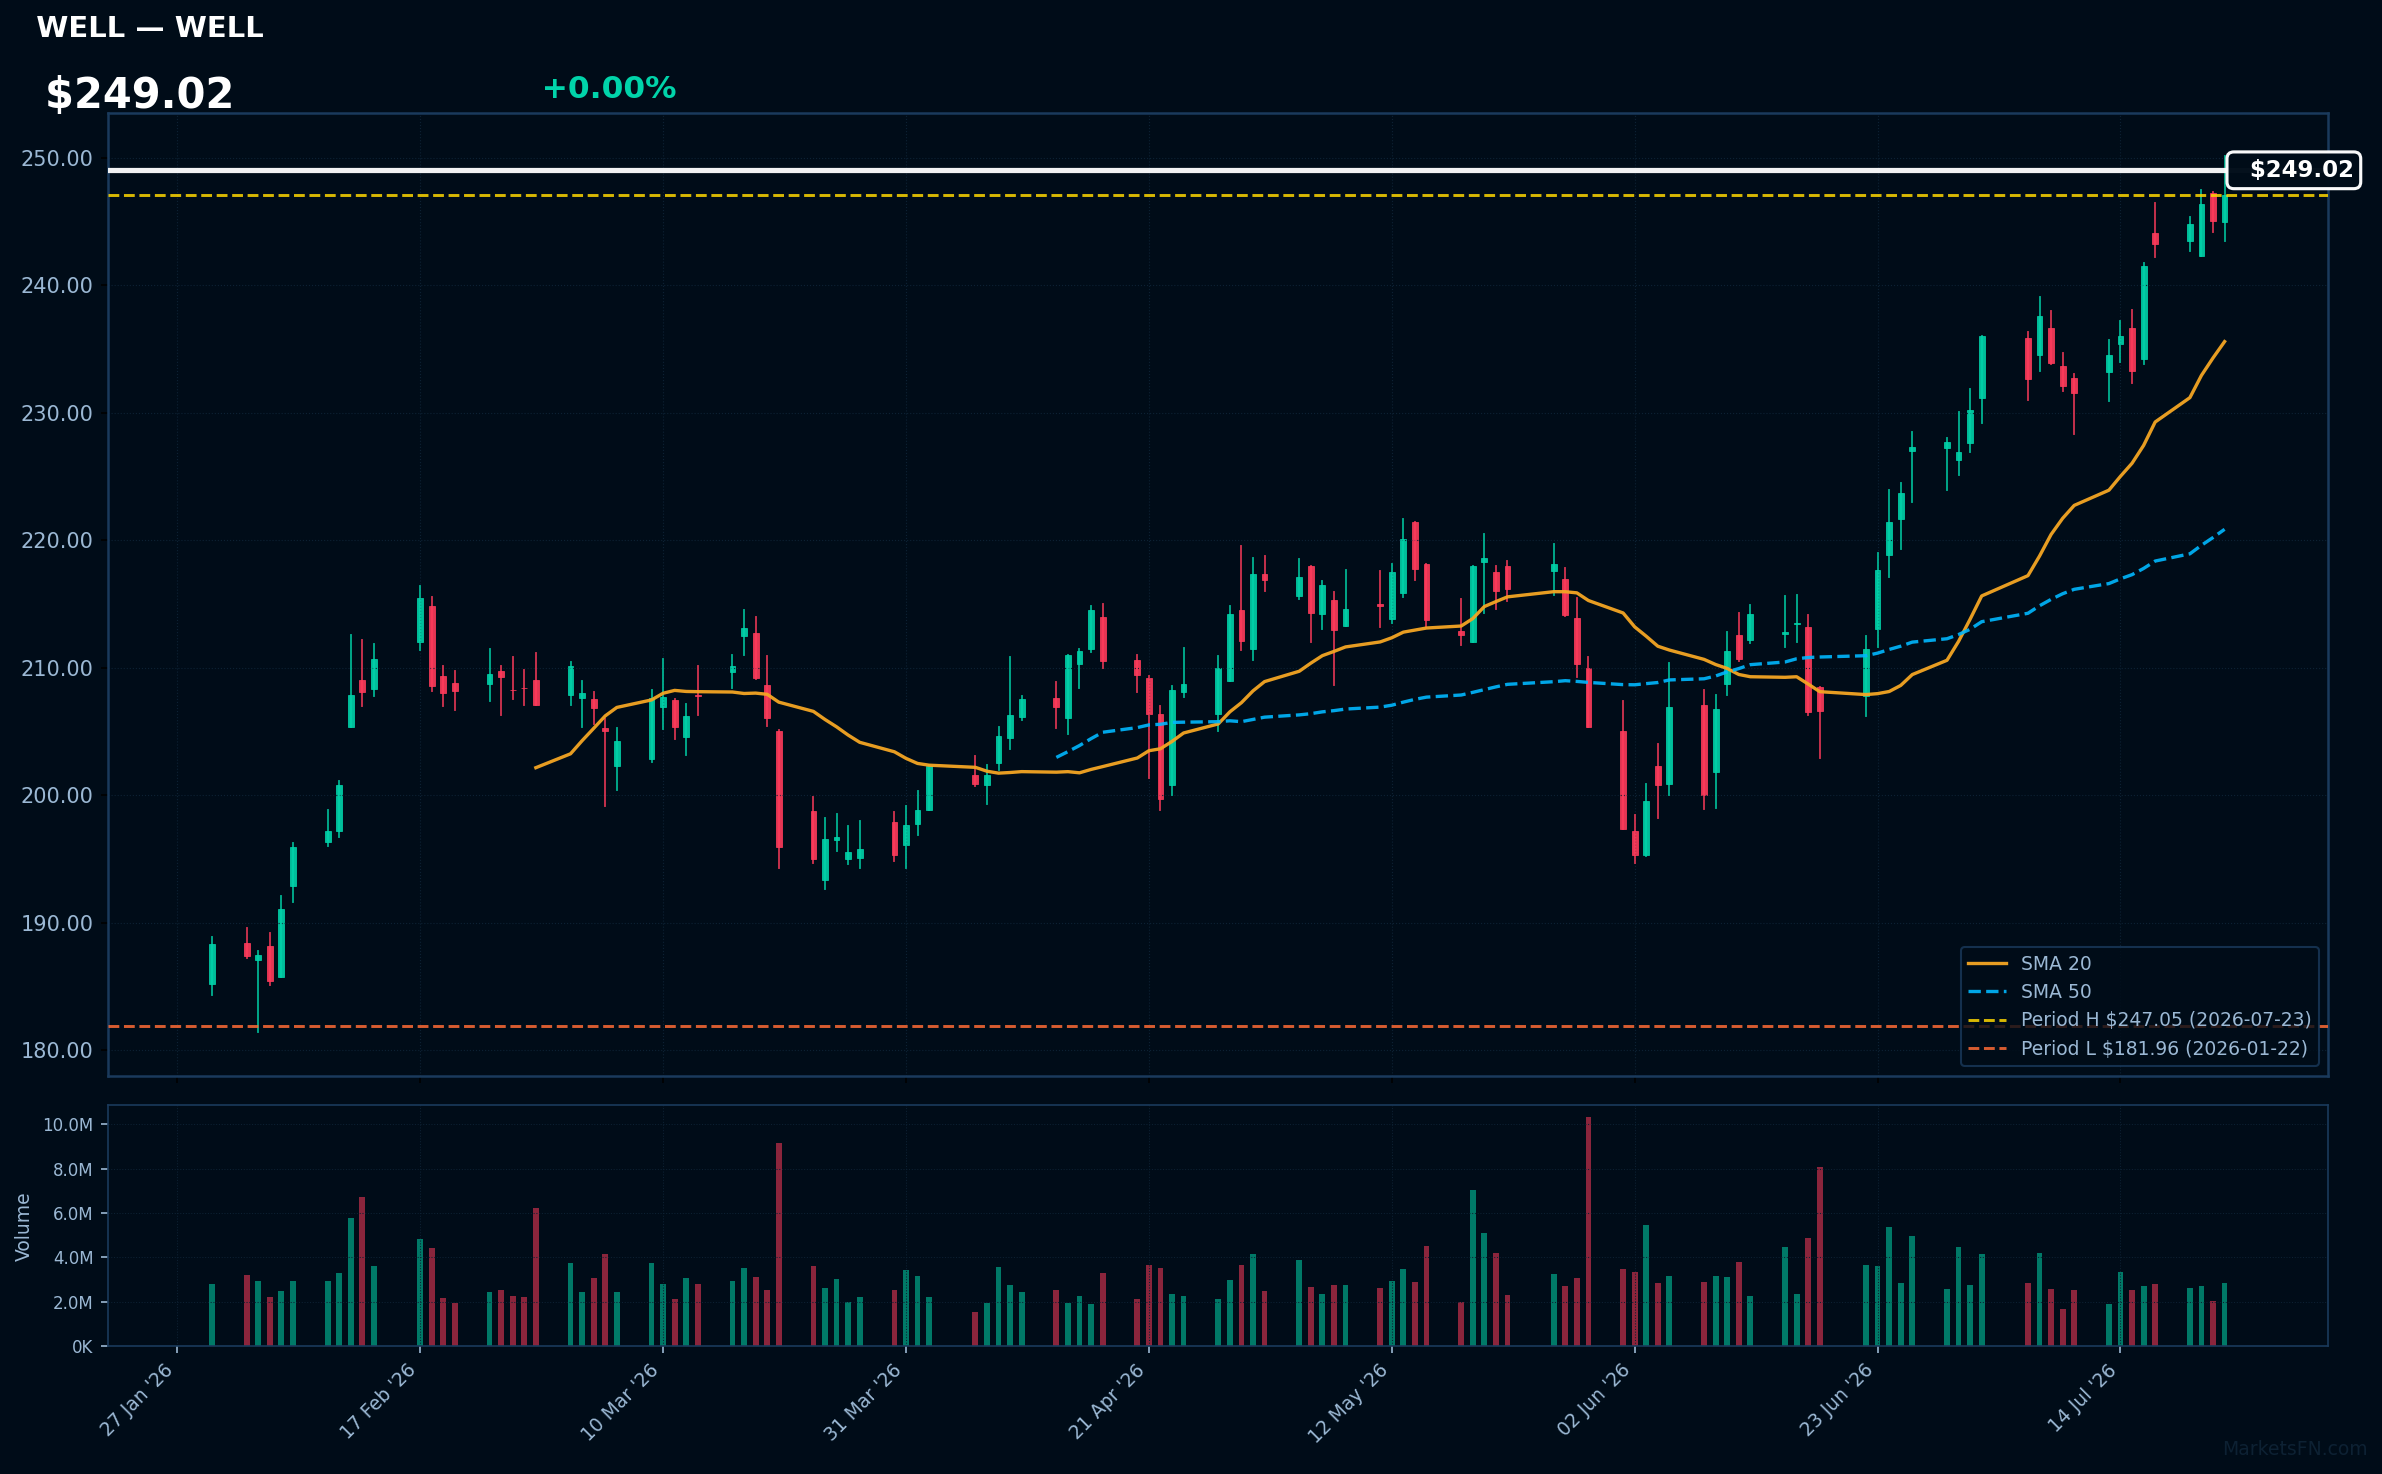Click the $249.02 current price tag
The height and width of the screenshot is (1474, 2382).
pos(2293,170)
